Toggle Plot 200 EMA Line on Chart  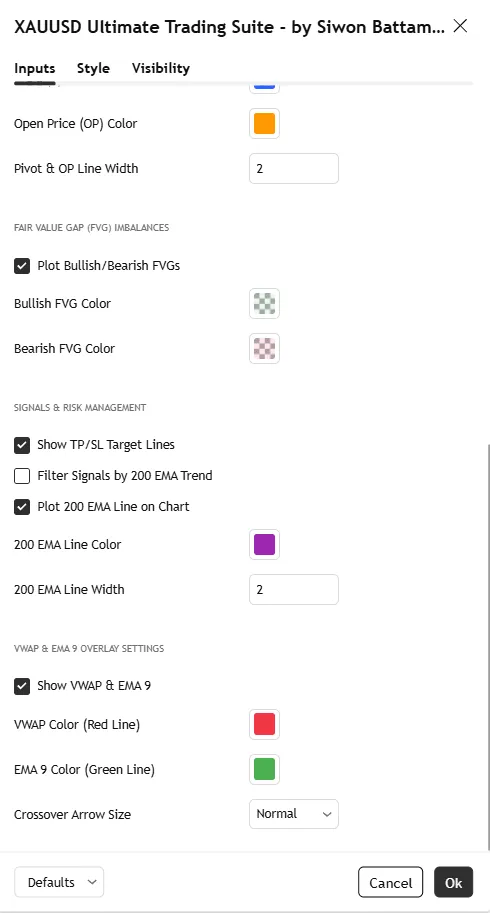(x=22, y=507)
